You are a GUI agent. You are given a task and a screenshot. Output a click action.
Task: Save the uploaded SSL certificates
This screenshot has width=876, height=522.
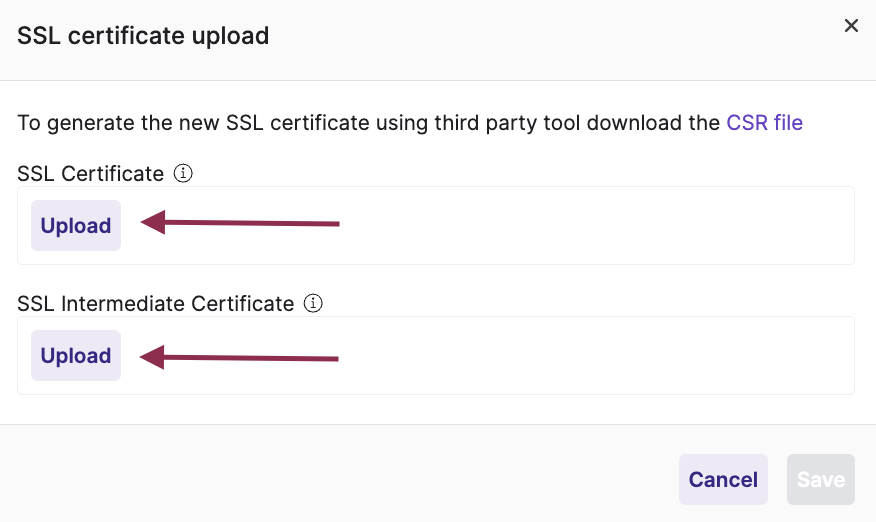pyautogui.click(x=821, y=480)
